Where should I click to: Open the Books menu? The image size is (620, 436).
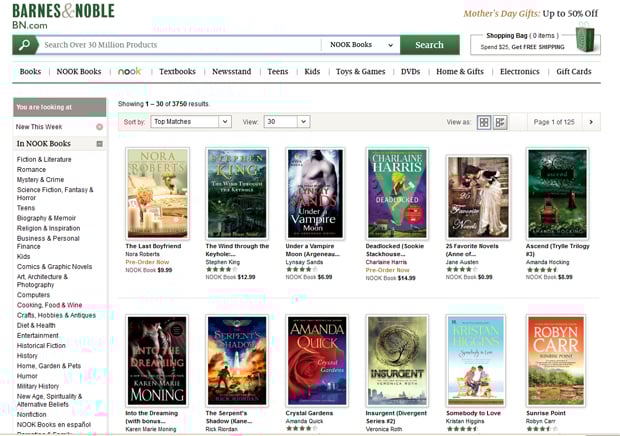click(x=30, y=72)
